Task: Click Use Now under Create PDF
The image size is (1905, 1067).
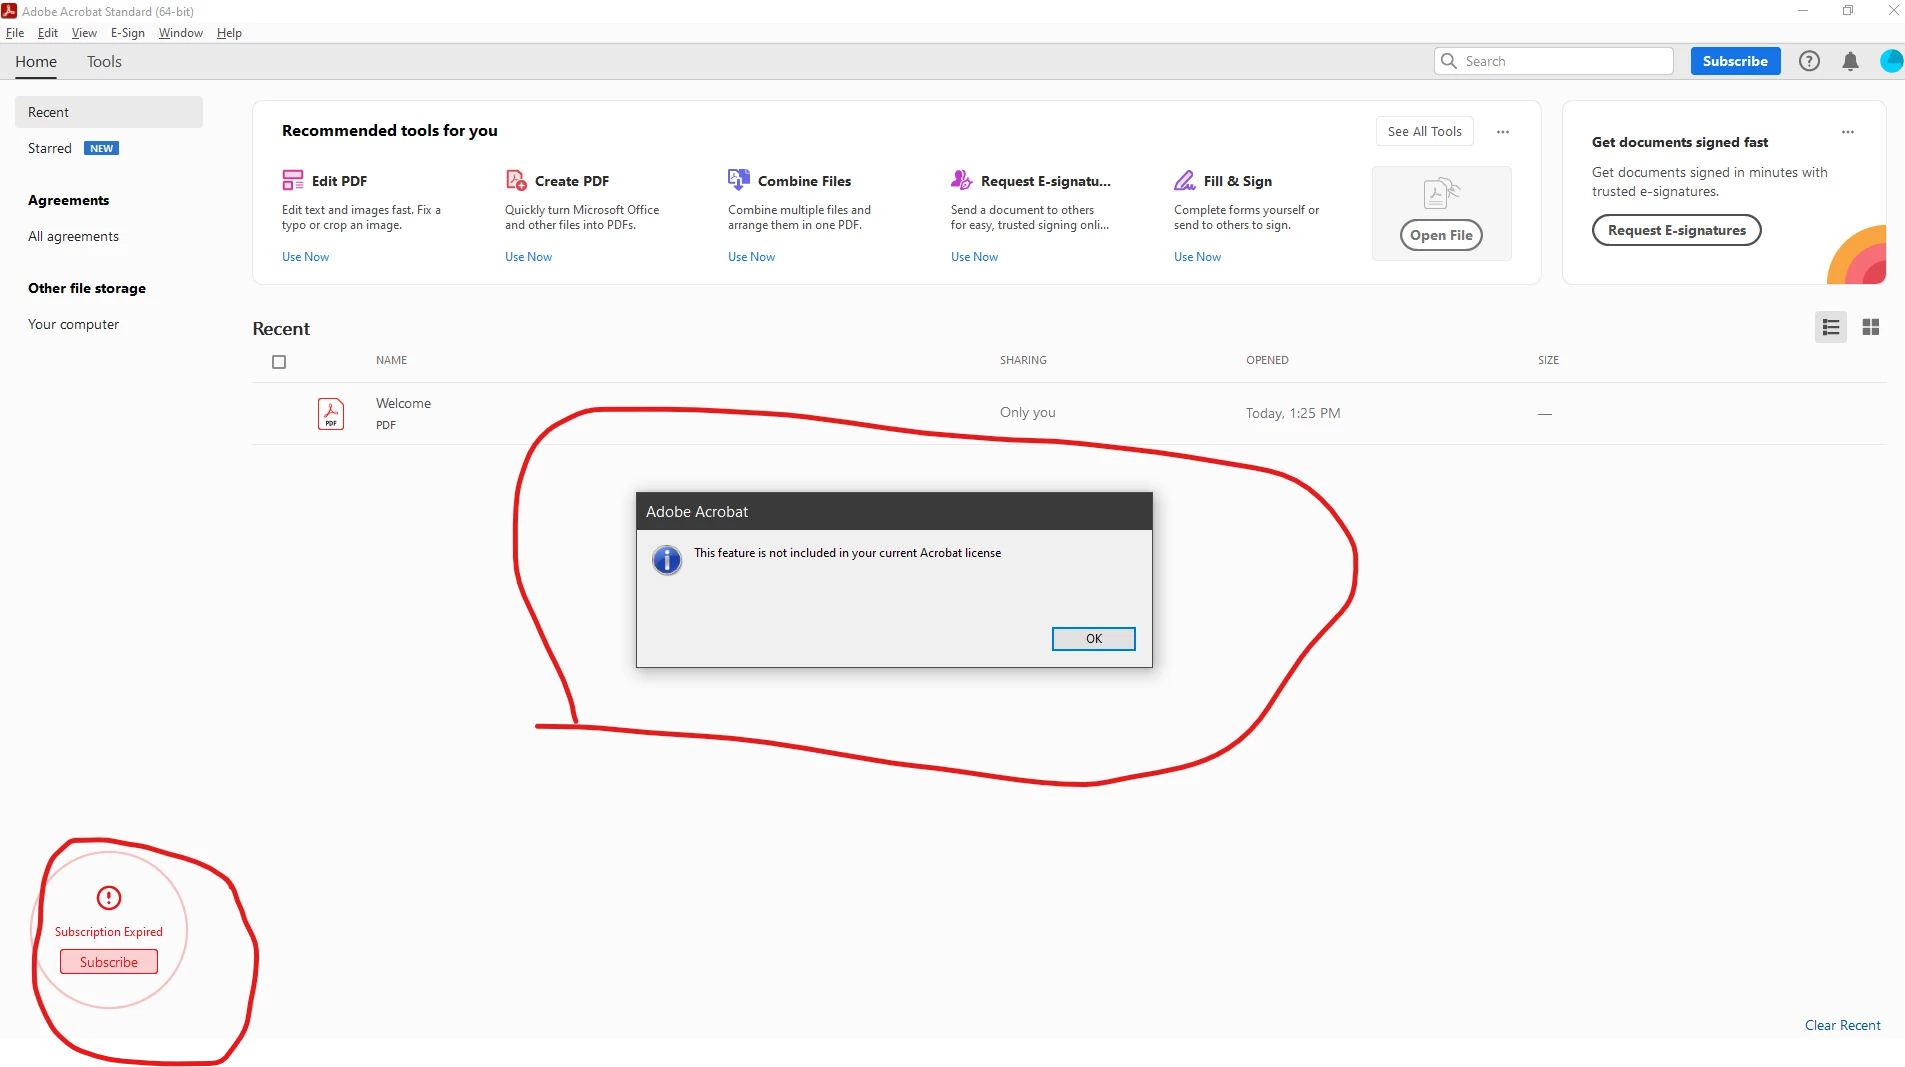Action: click(x=528, y=257)
